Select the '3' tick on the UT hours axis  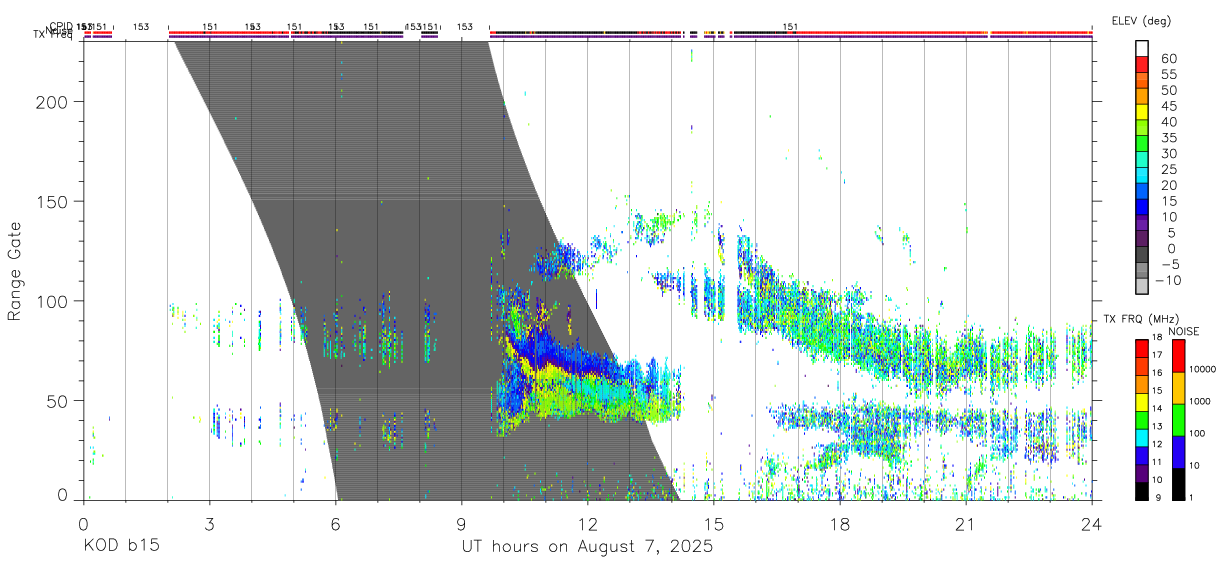tap(209, 523)
